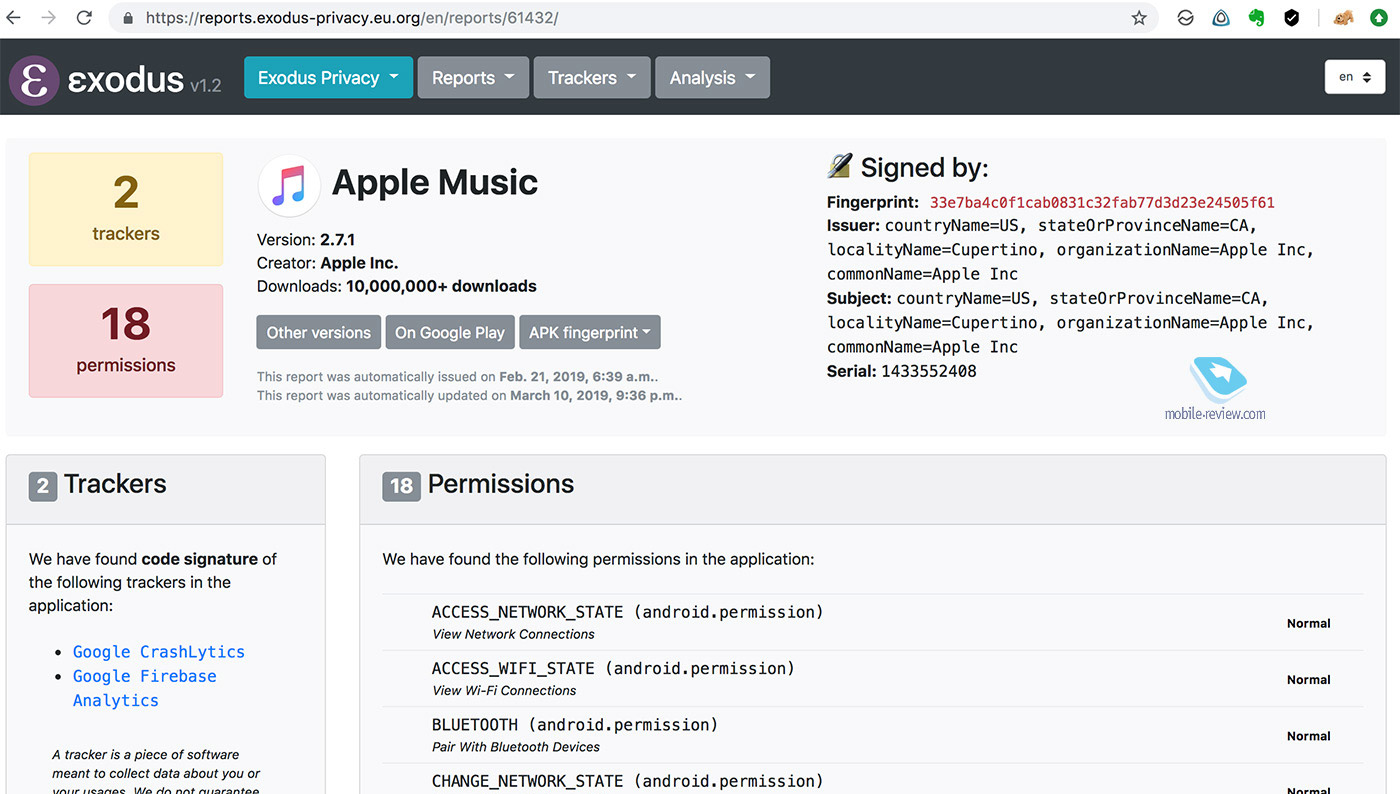Image resolution: width=1400 pixels, height=794 pixels.
Task: Click the purple Exodus logo
Action: click(x=34, y=79)
